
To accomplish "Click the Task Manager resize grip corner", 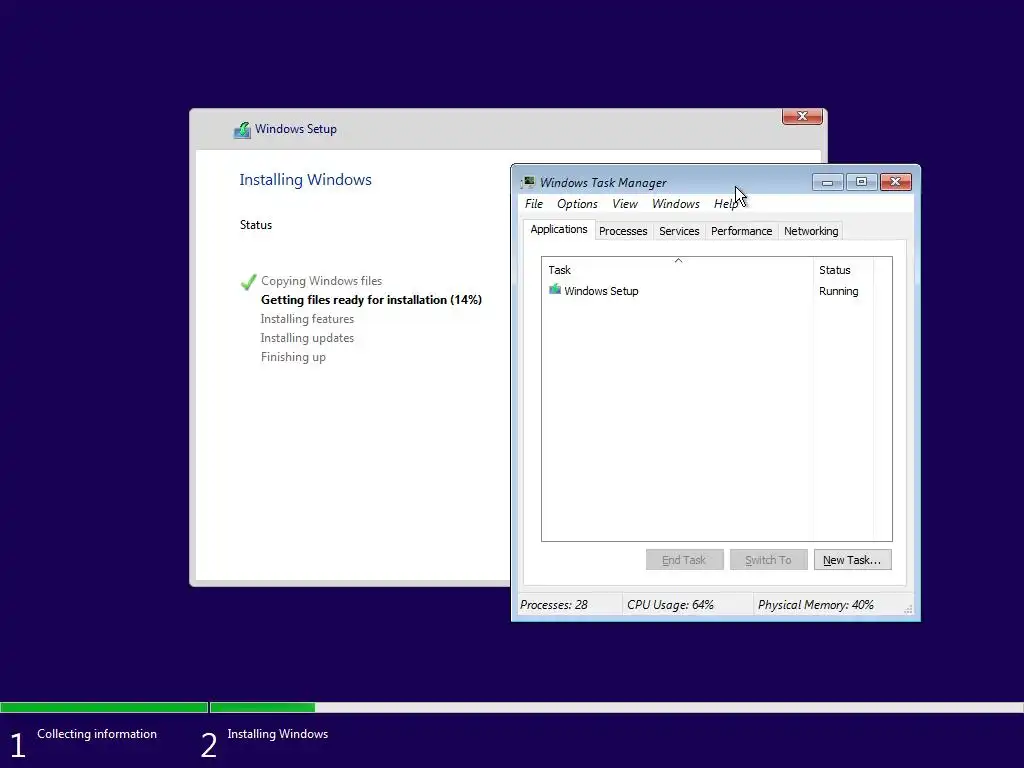I will [x=908, y=609].
